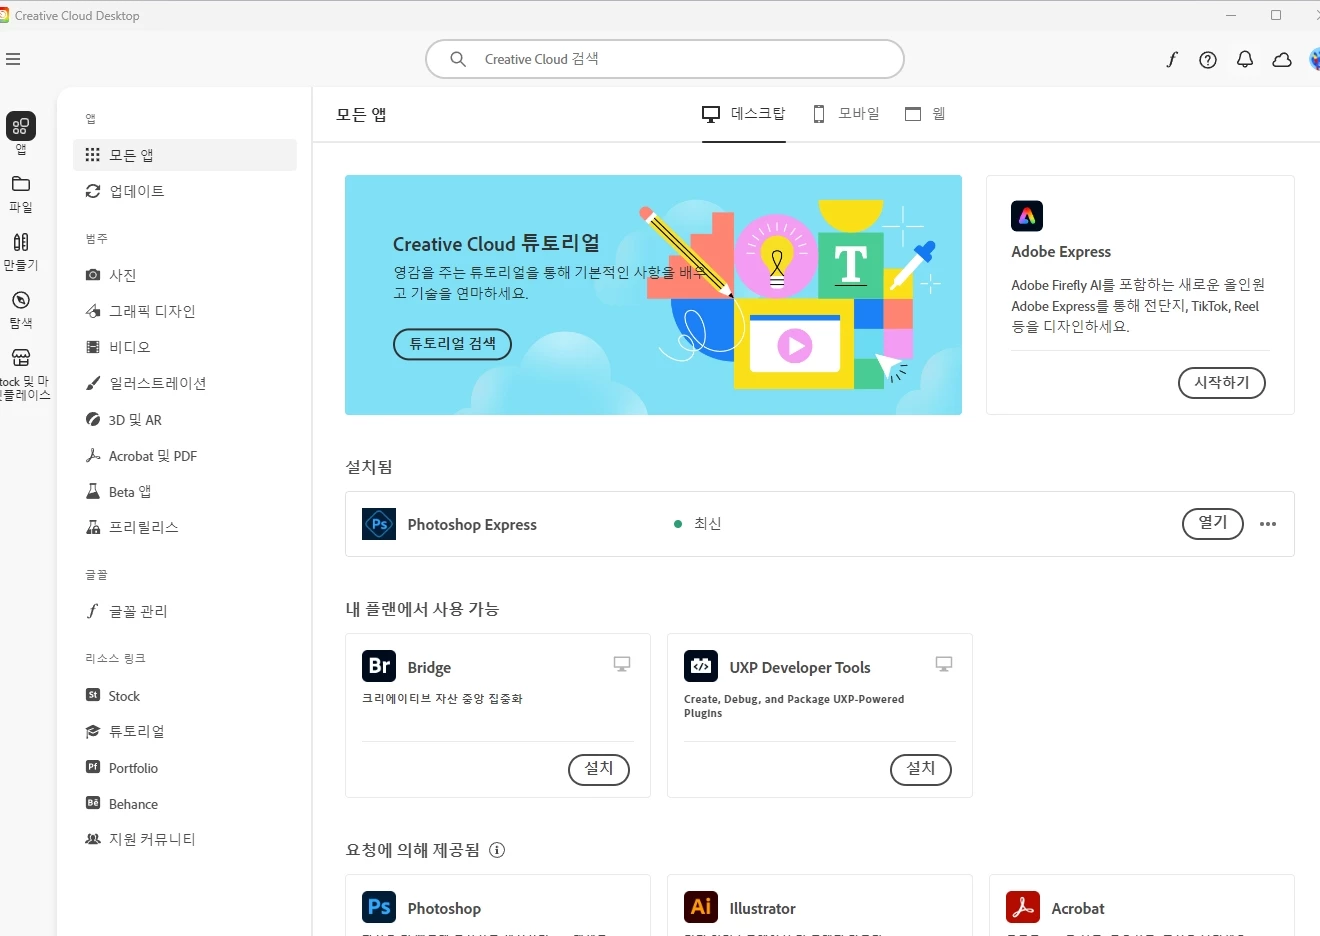Choose the 사진 category

[x=185, y=275]
